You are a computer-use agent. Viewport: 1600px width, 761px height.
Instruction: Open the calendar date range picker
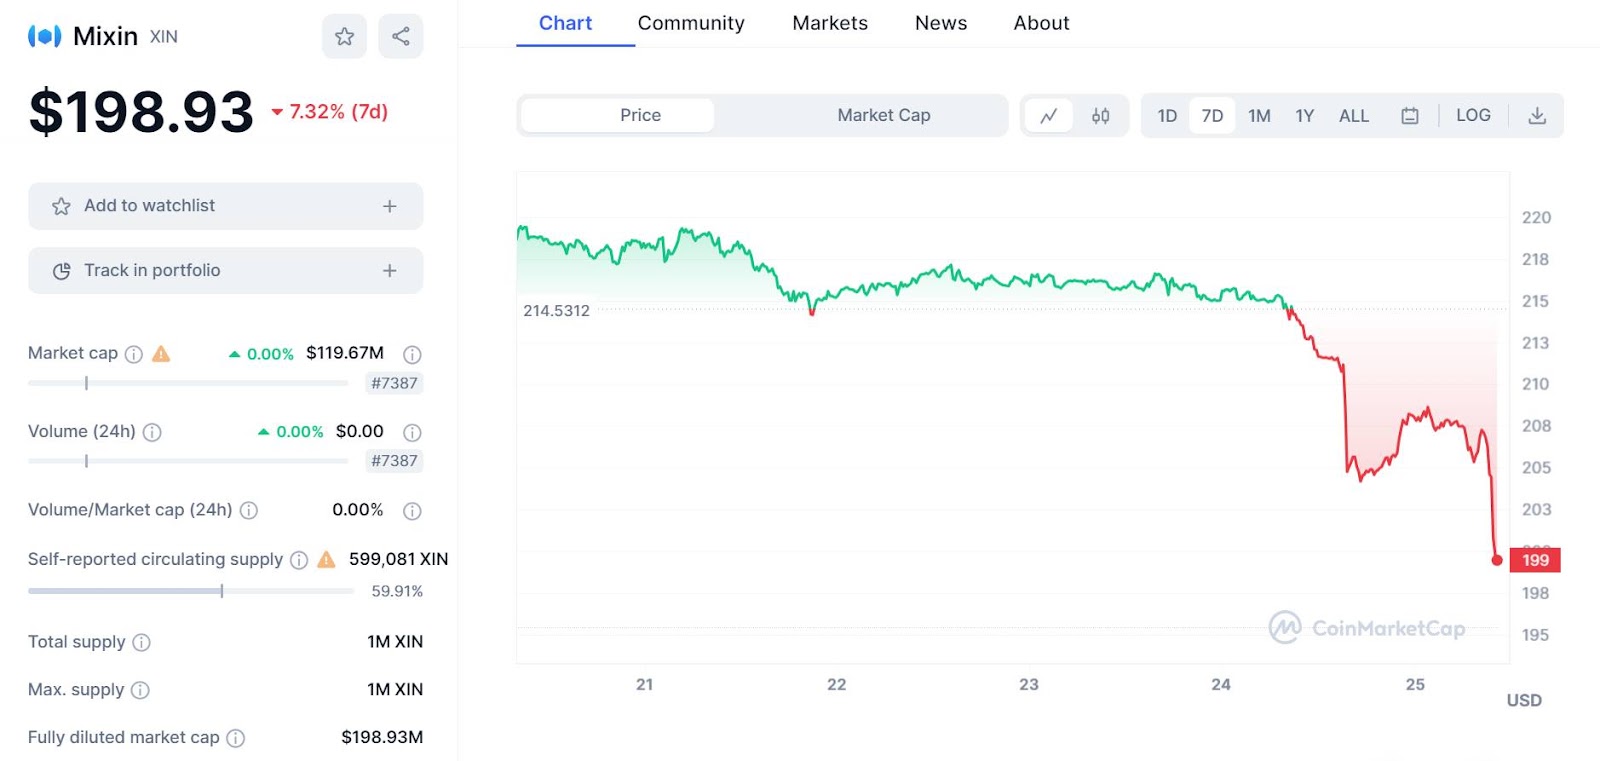1410,116
